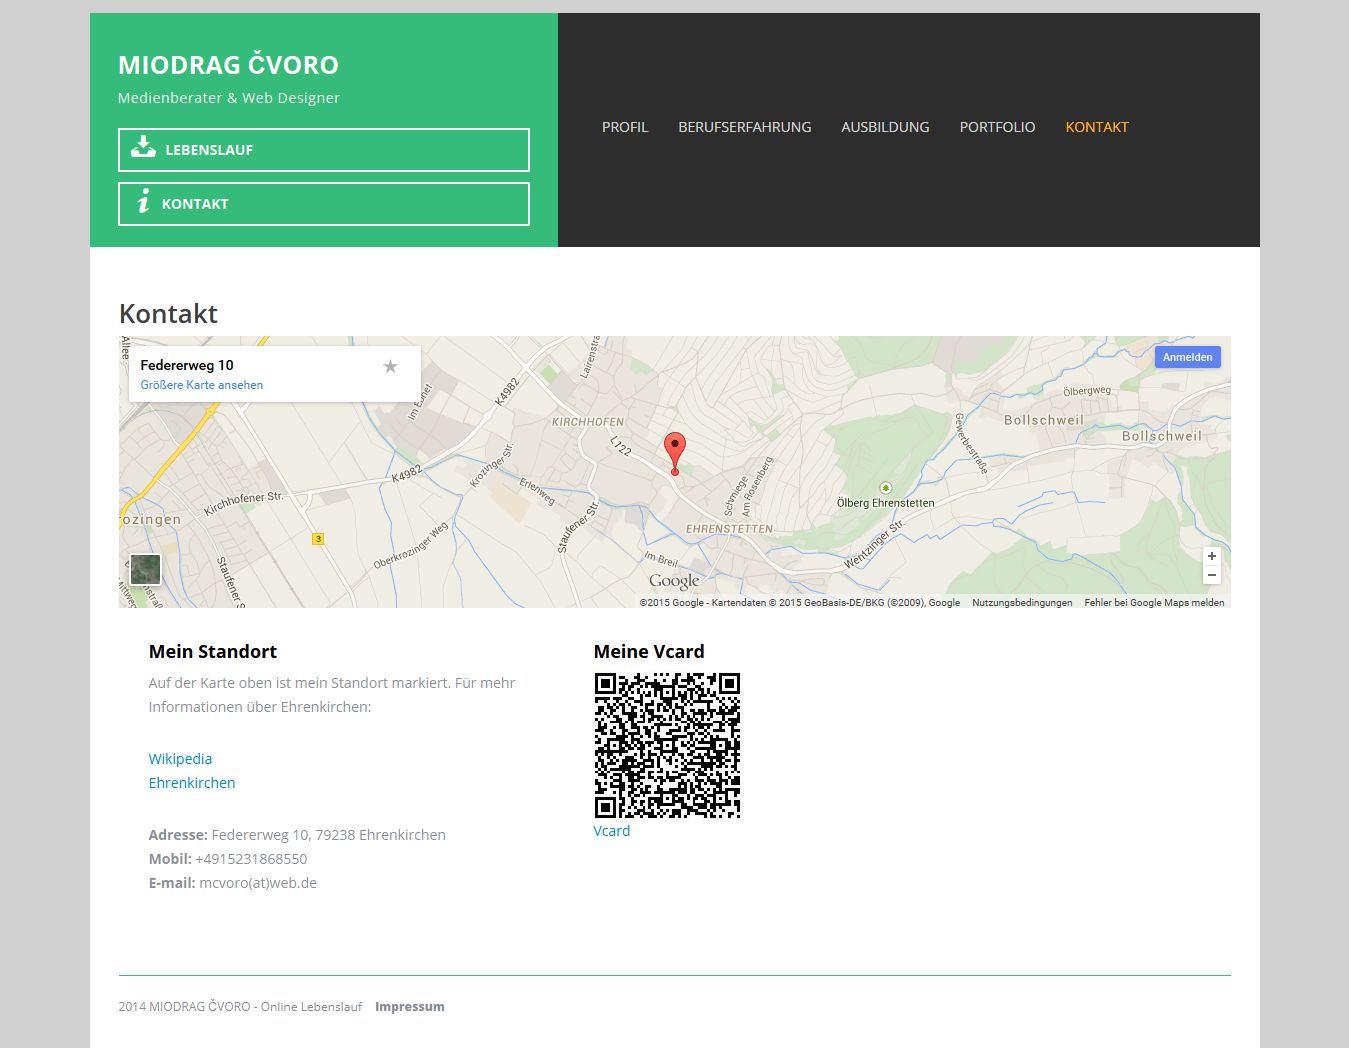Star the Federerweg 10 location

tap(390, 366)
